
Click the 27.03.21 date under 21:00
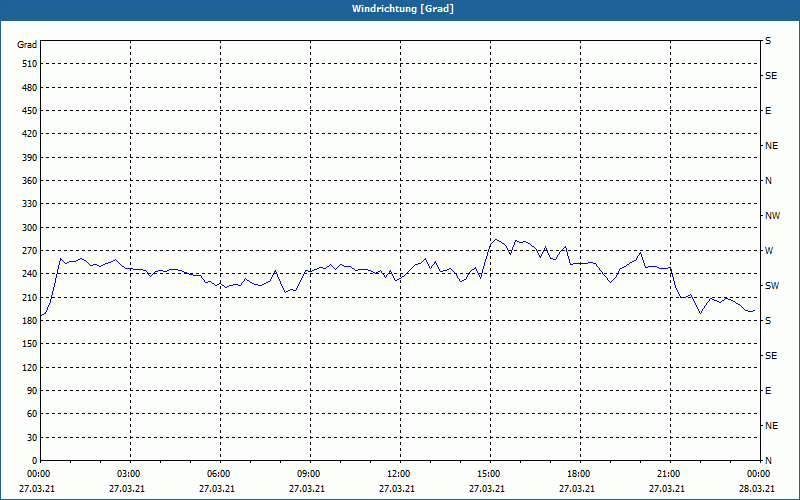pos(666,489)
